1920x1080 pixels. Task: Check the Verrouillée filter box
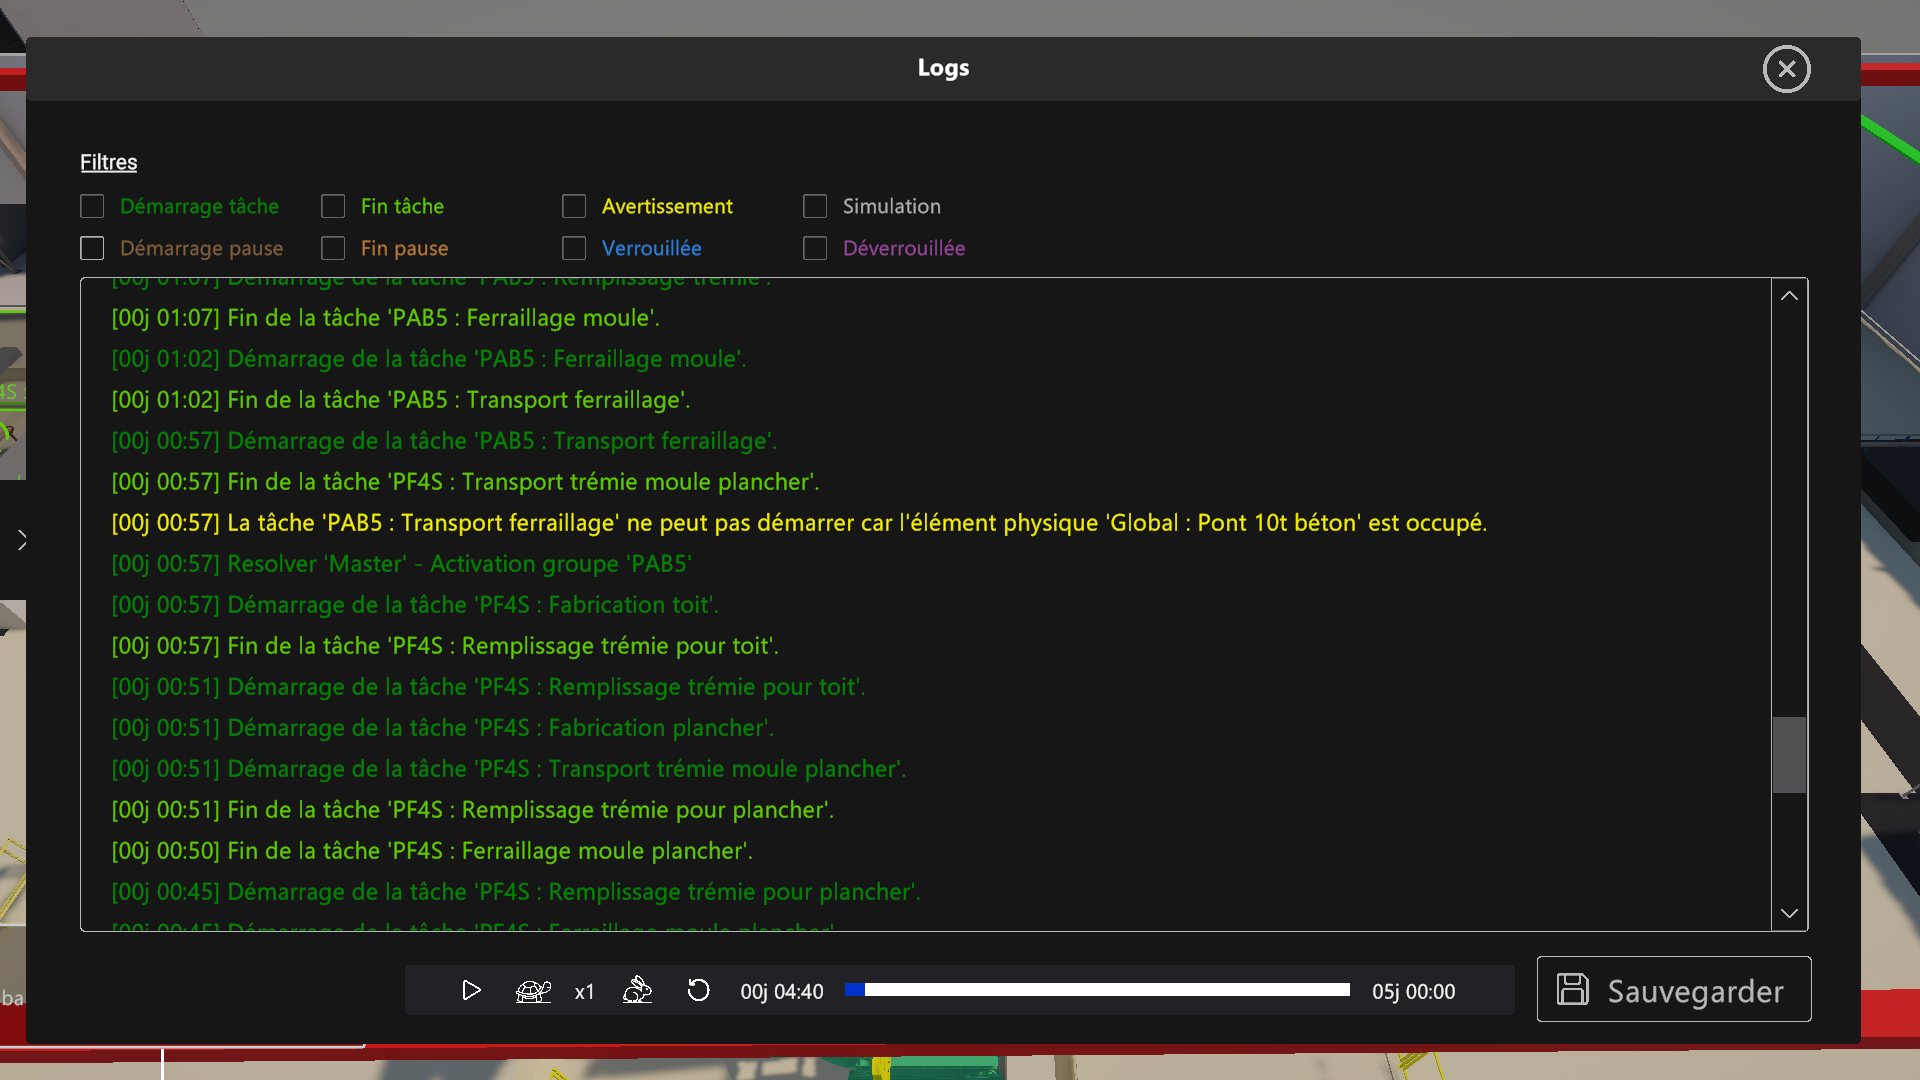point(574,248)
